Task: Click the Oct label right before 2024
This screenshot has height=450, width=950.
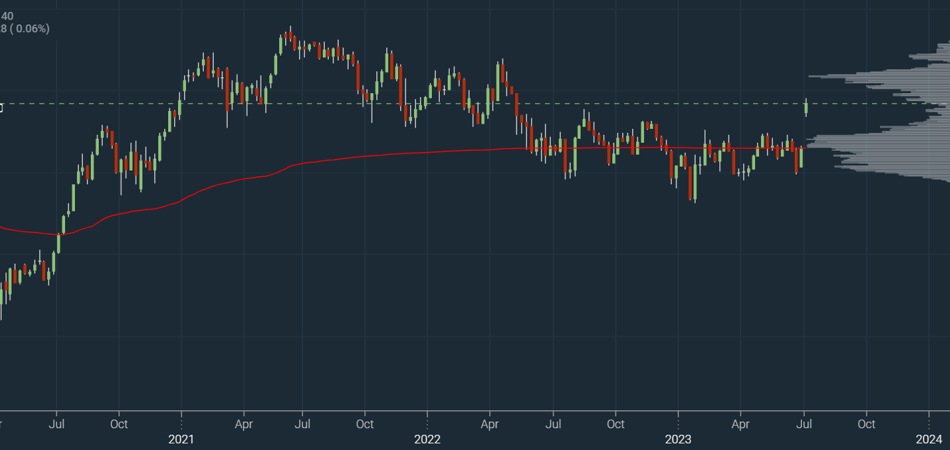Action: pos(866,423)
